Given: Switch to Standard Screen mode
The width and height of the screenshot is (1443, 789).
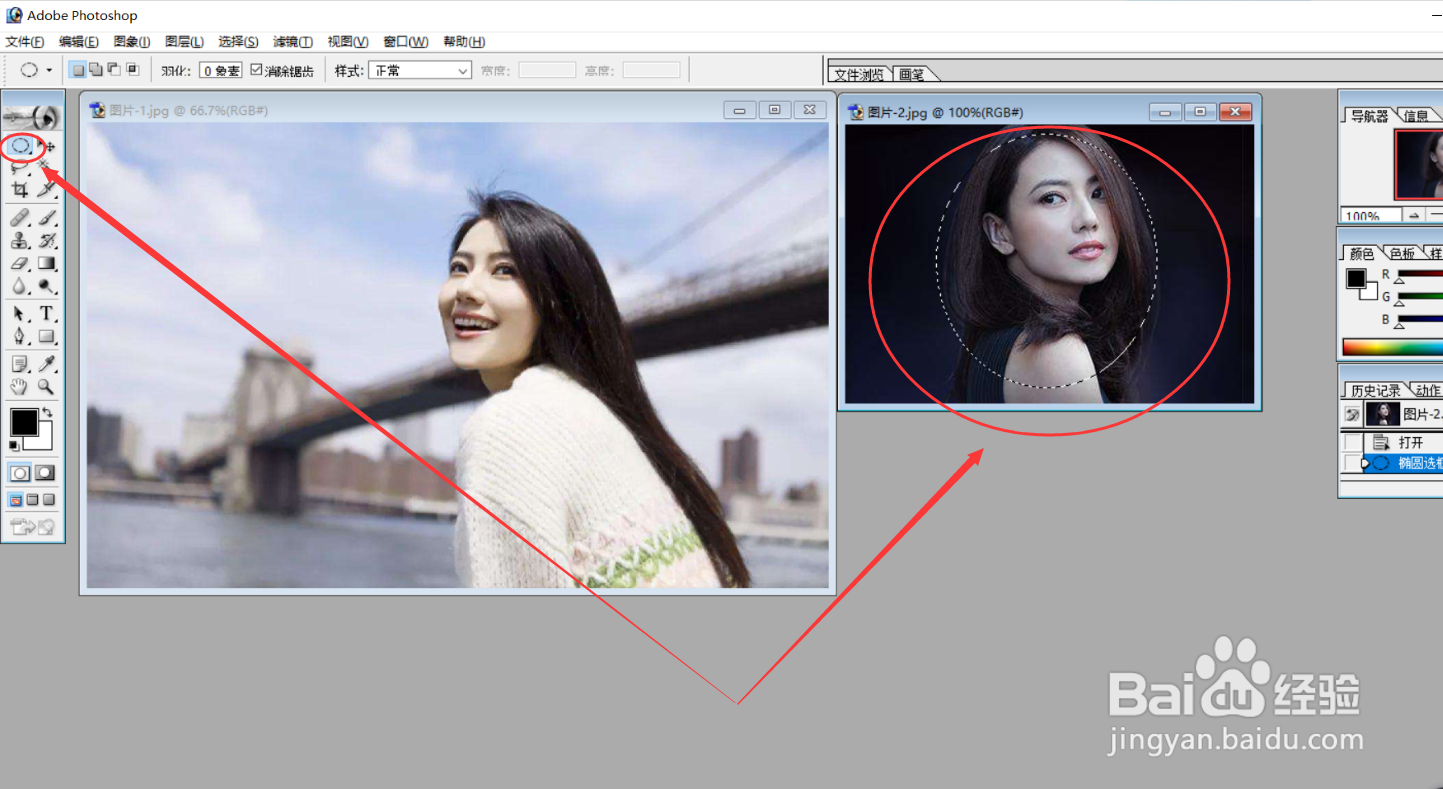Looking at the screenshot, I should [16, 500].
